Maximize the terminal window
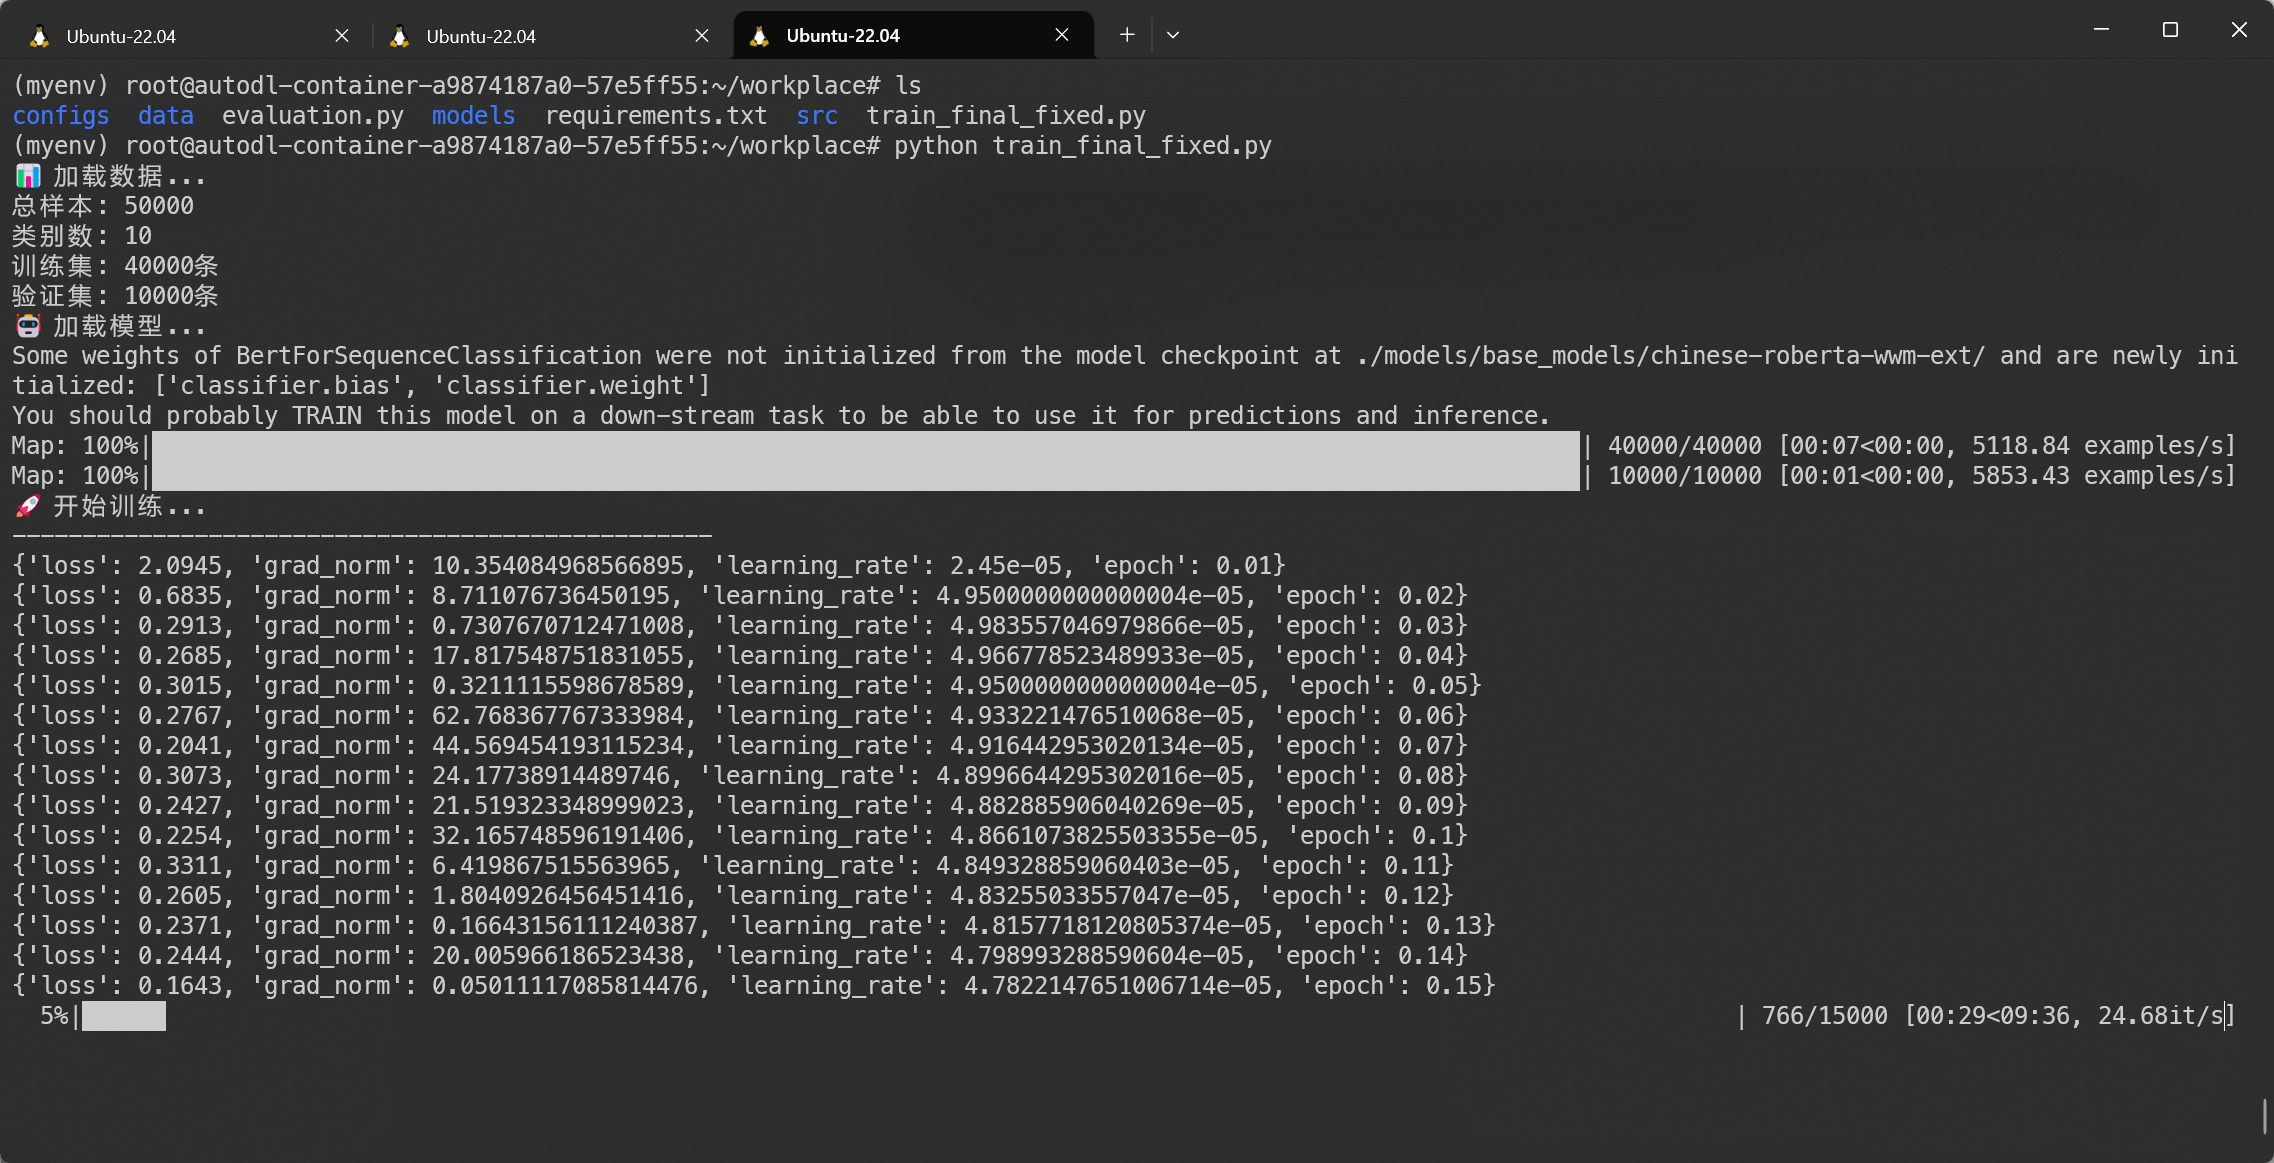The height and width of the screenshot is (1163, 2274). click(x=2170, y=30)
